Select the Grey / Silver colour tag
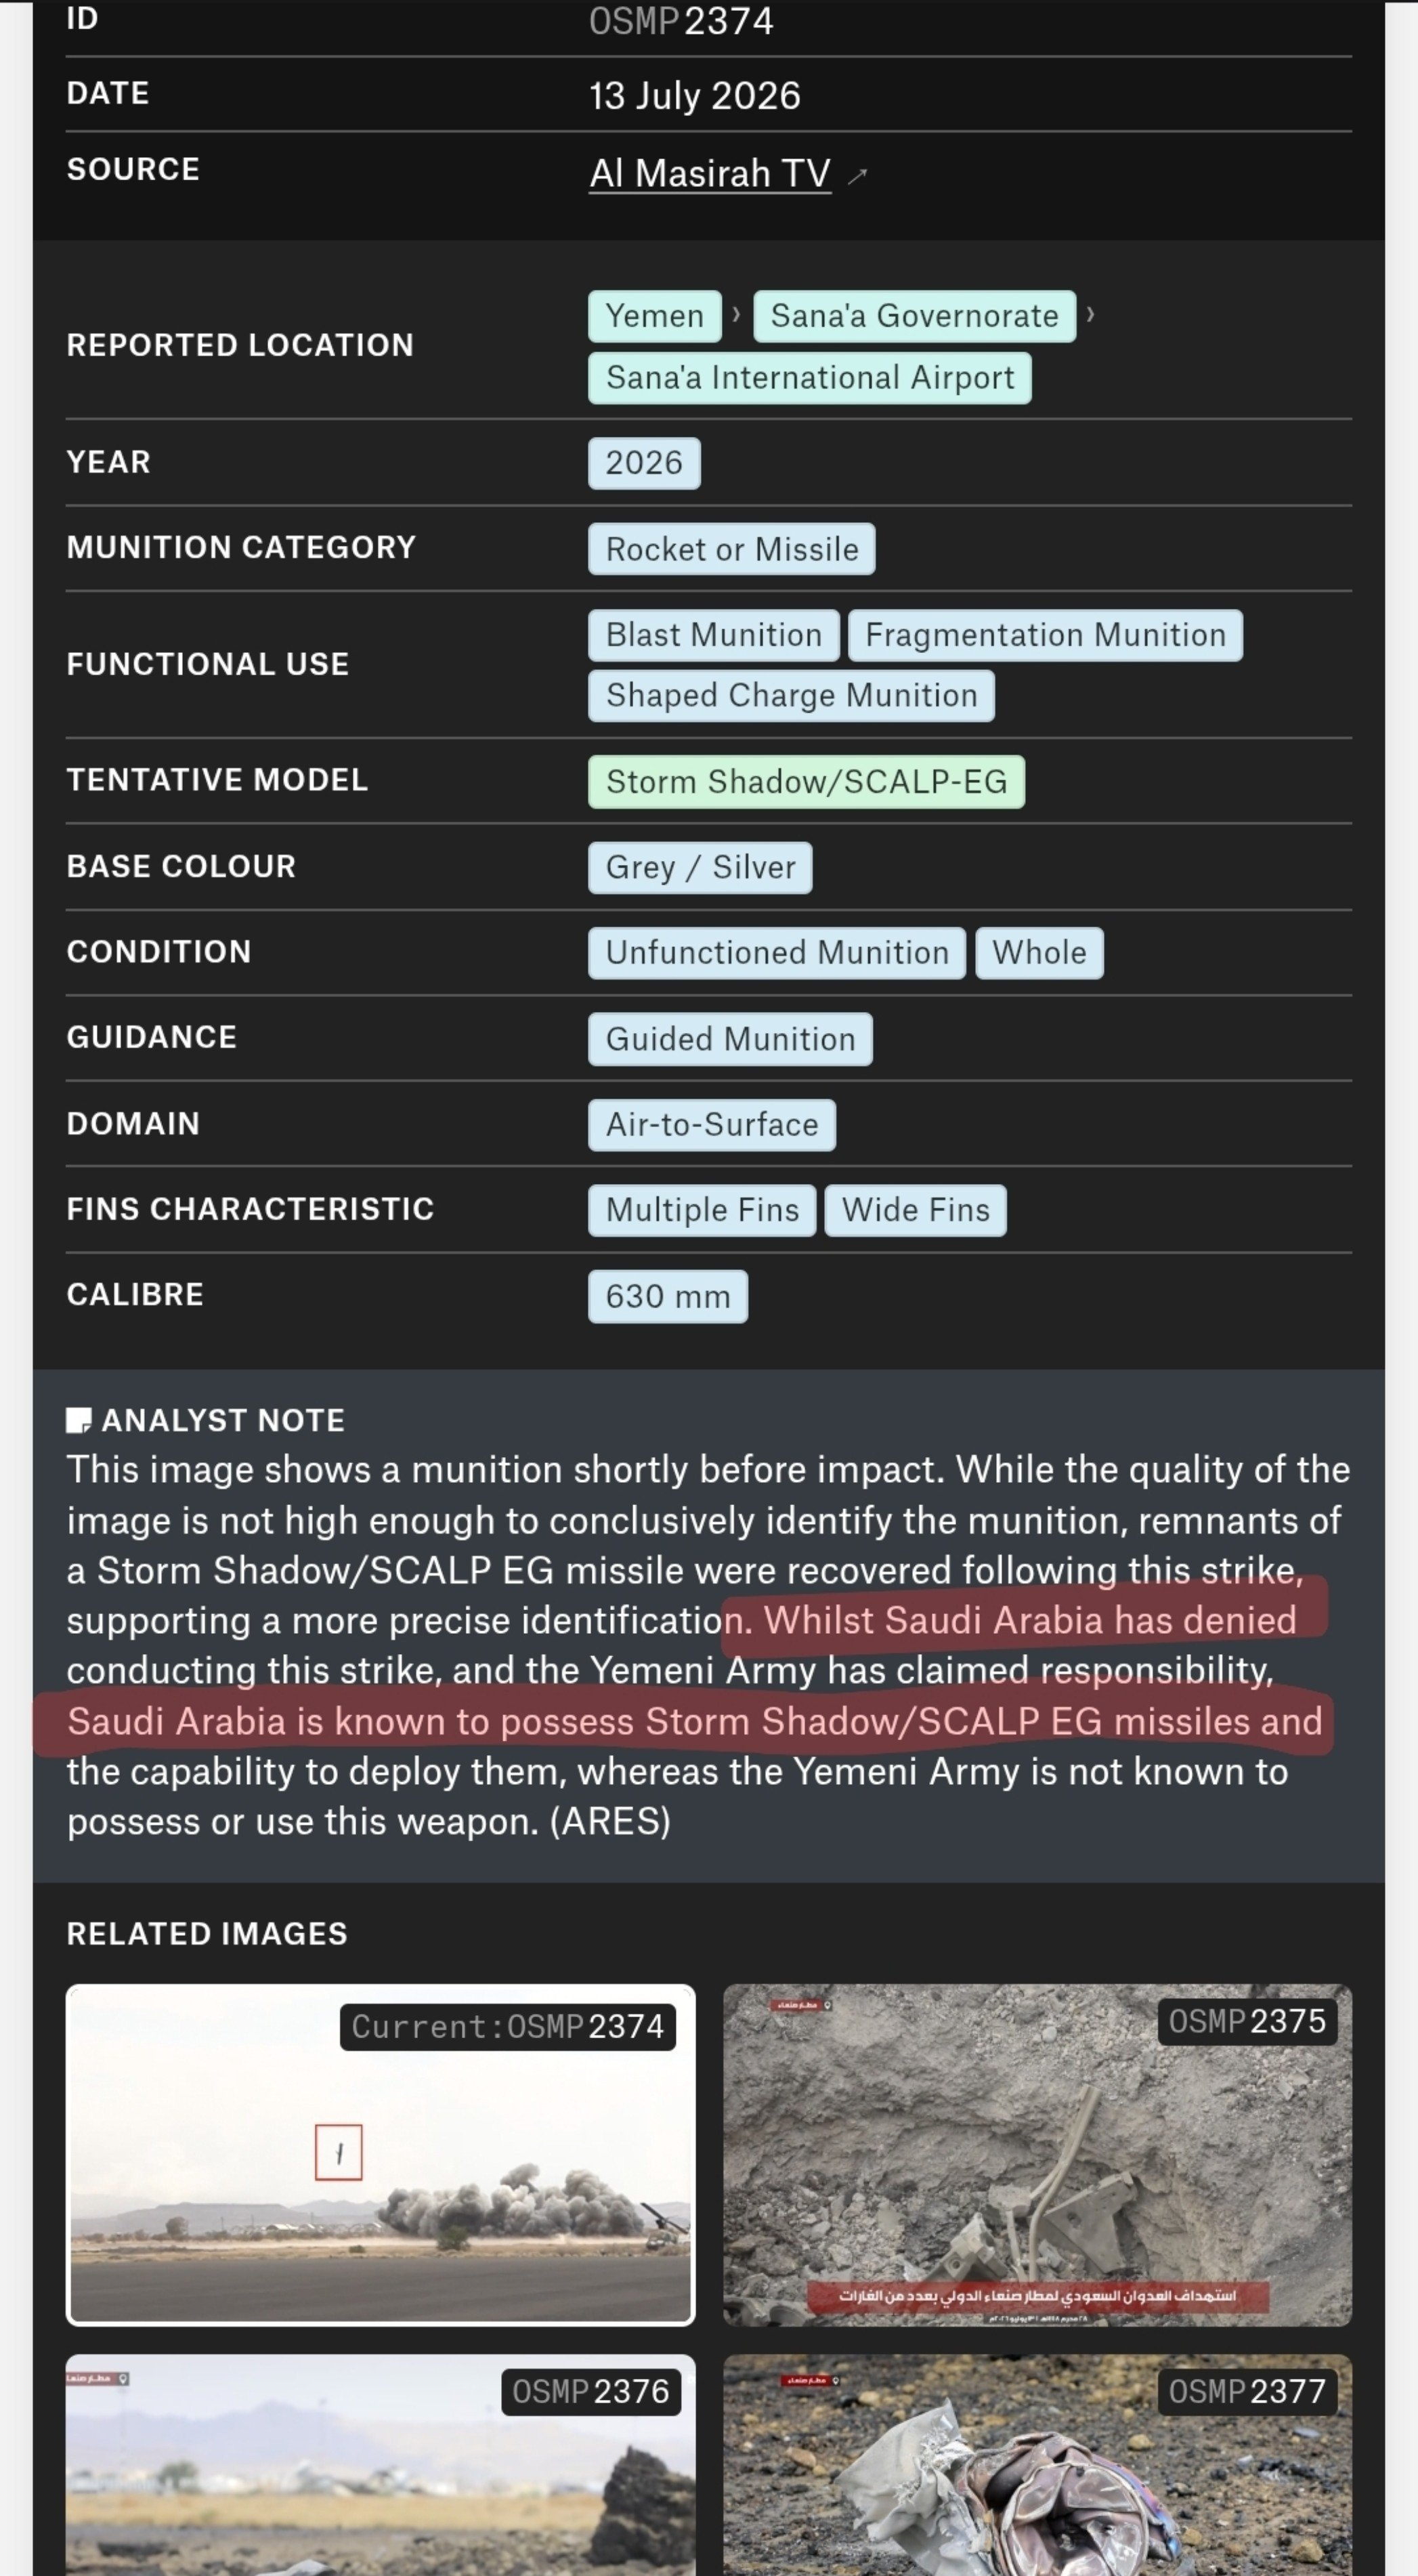This screenshot has width=1418, height=2576. click(x=700, y=867)
